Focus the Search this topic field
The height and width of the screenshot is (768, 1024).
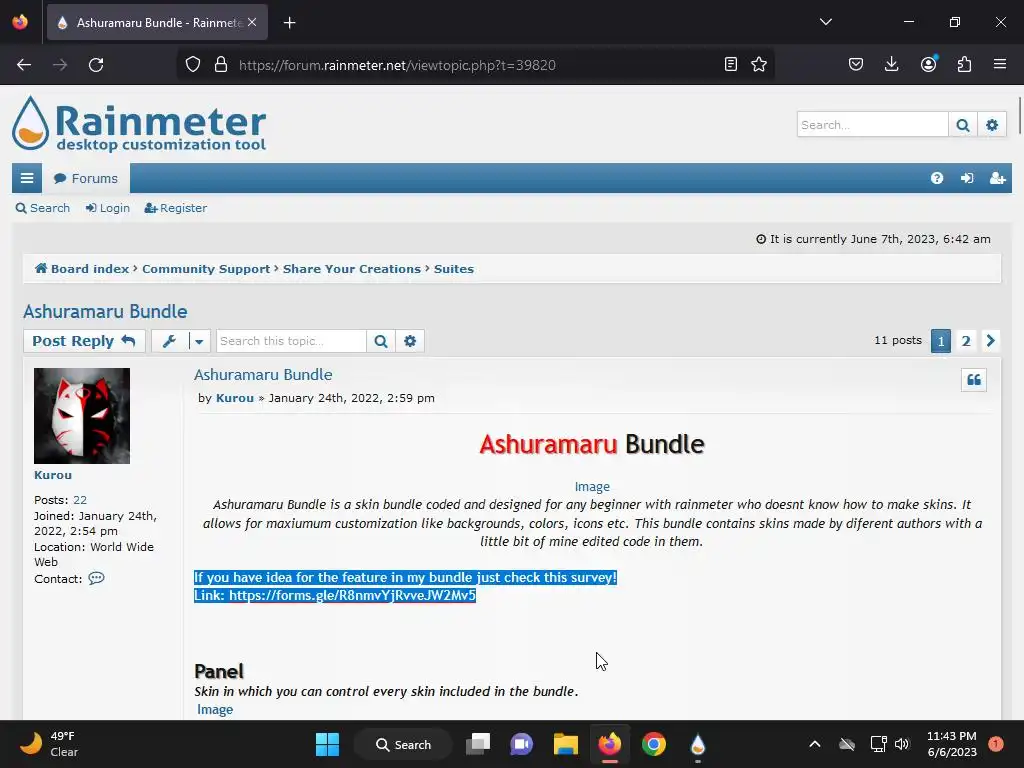(291, 341)
